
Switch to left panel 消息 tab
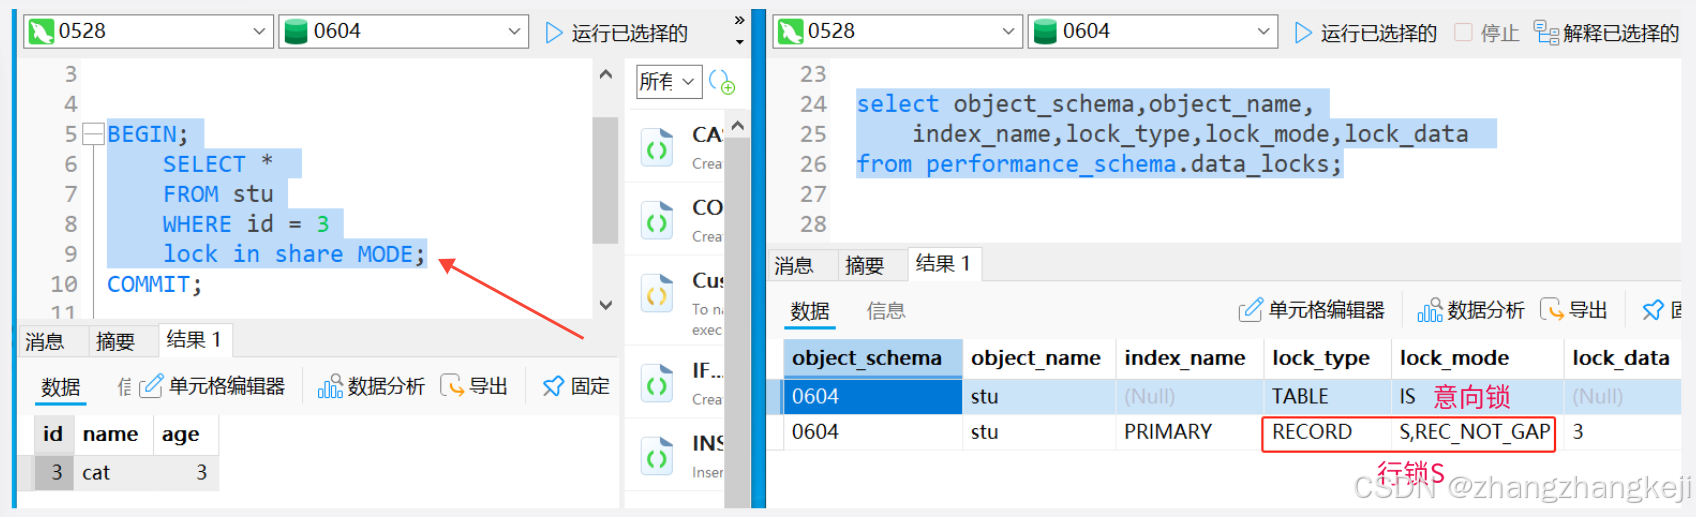tap(45, 342)
